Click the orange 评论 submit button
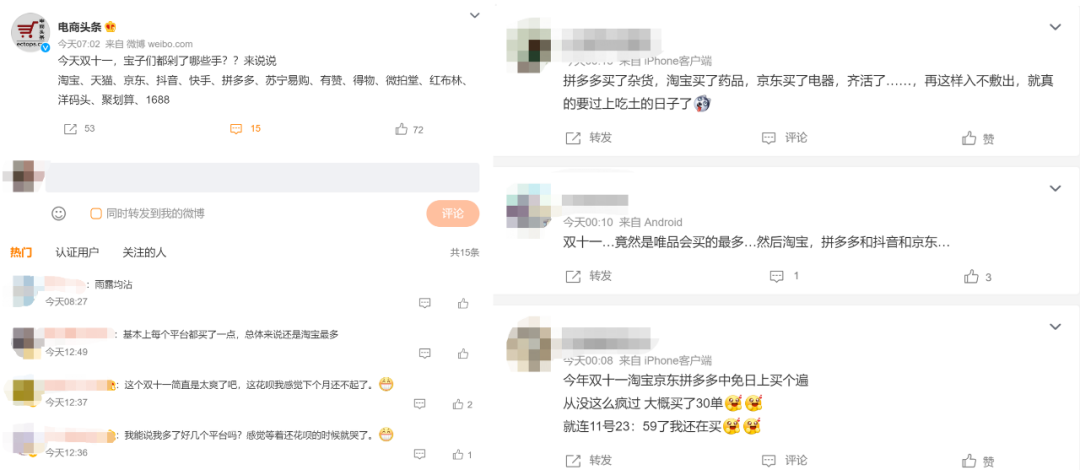Viewport: 1080px width, 470px height. [x=453, y=214]
